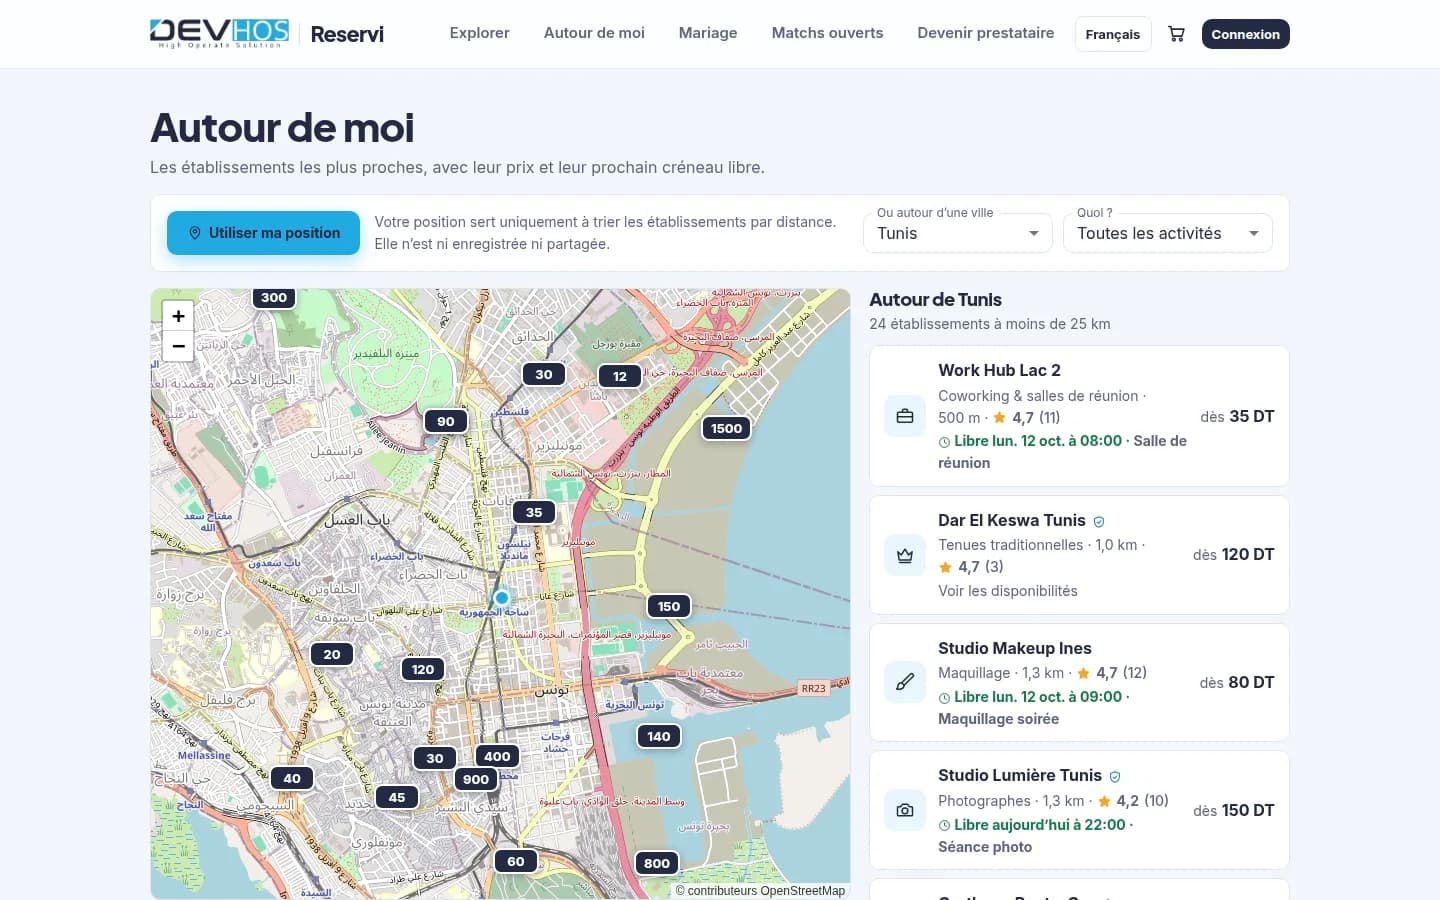Go to the Explorer menu
Image resolution: width=1440 pixels, height=900 pixels.
(480, 33)
